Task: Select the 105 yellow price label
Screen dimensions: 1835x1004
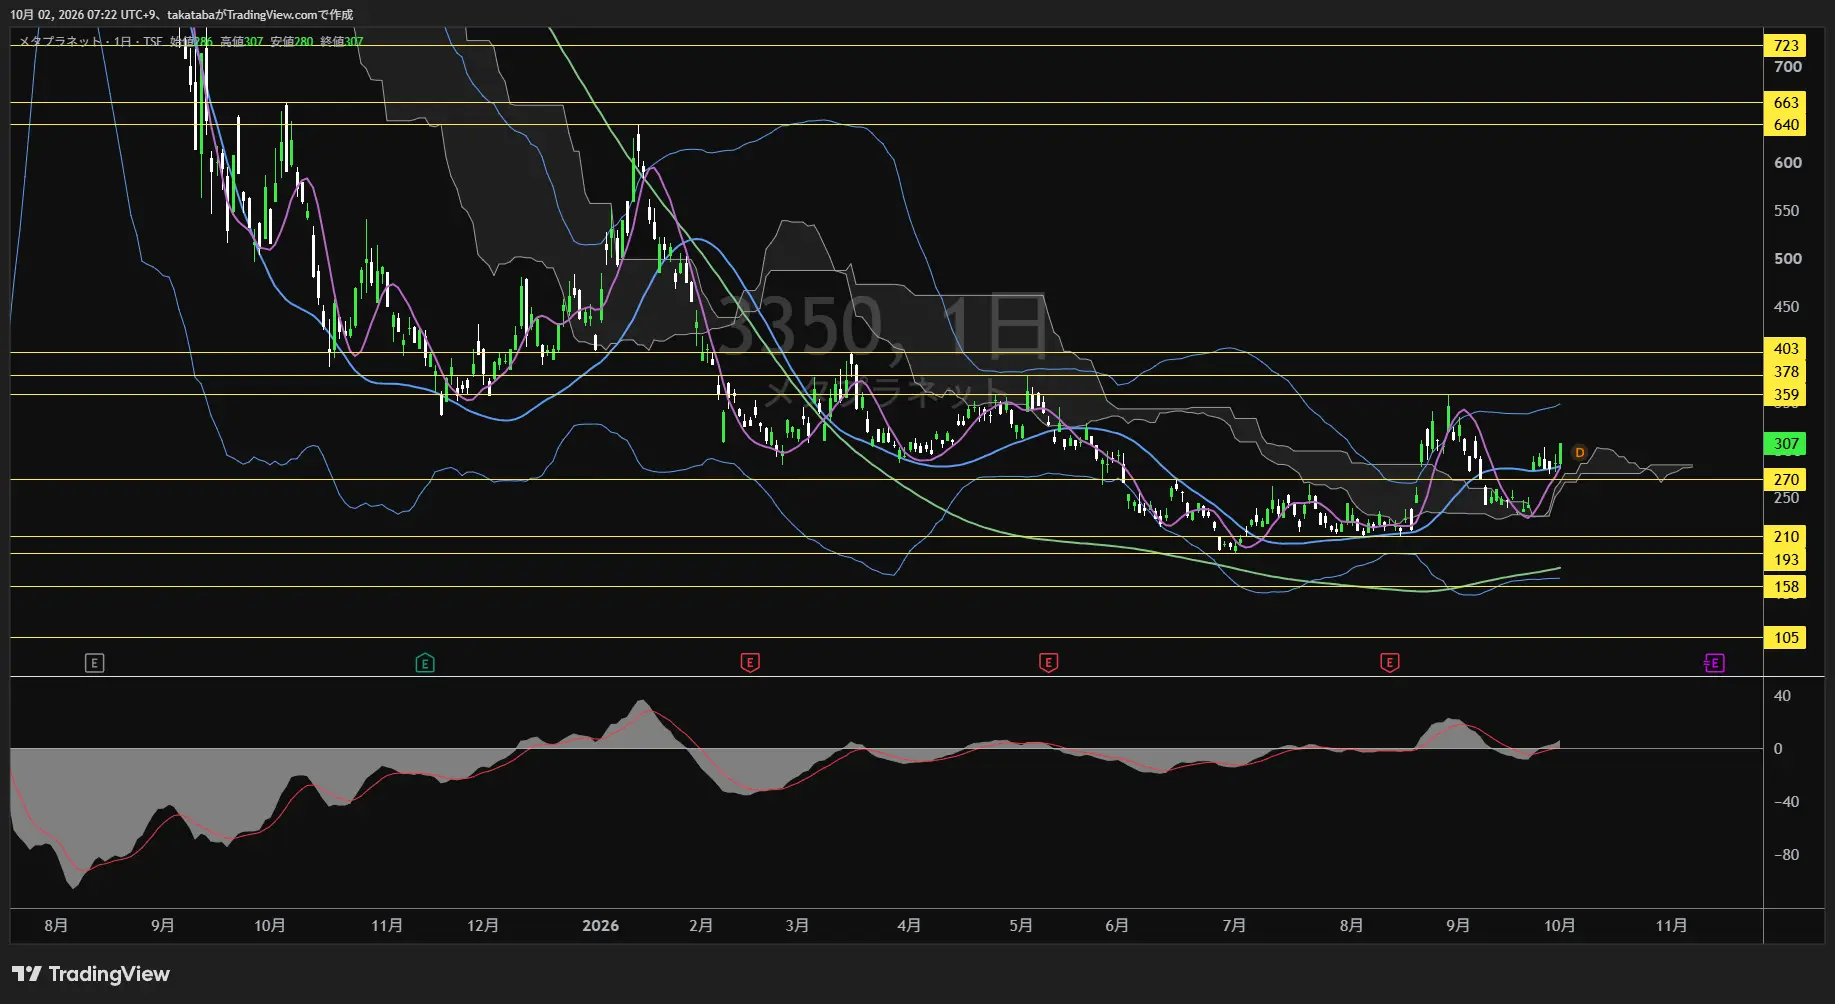Action: [x=1786, y=638]
